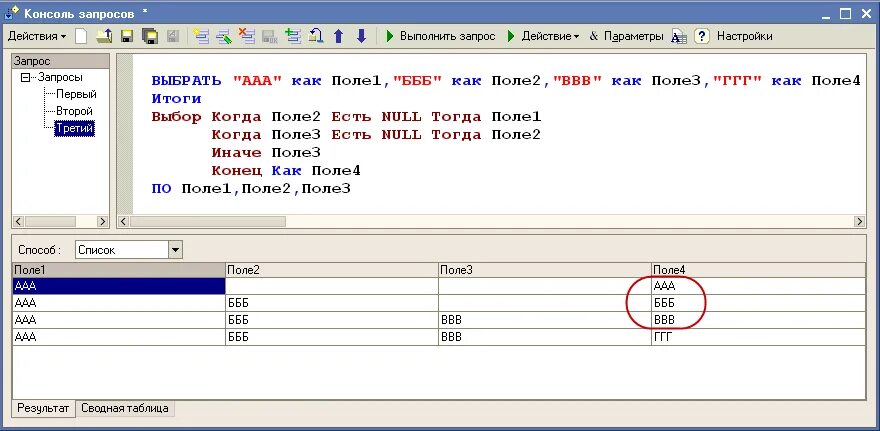Select the ААА cell in Поле4 column
The image size is (880, 431).
pos(758,286)
